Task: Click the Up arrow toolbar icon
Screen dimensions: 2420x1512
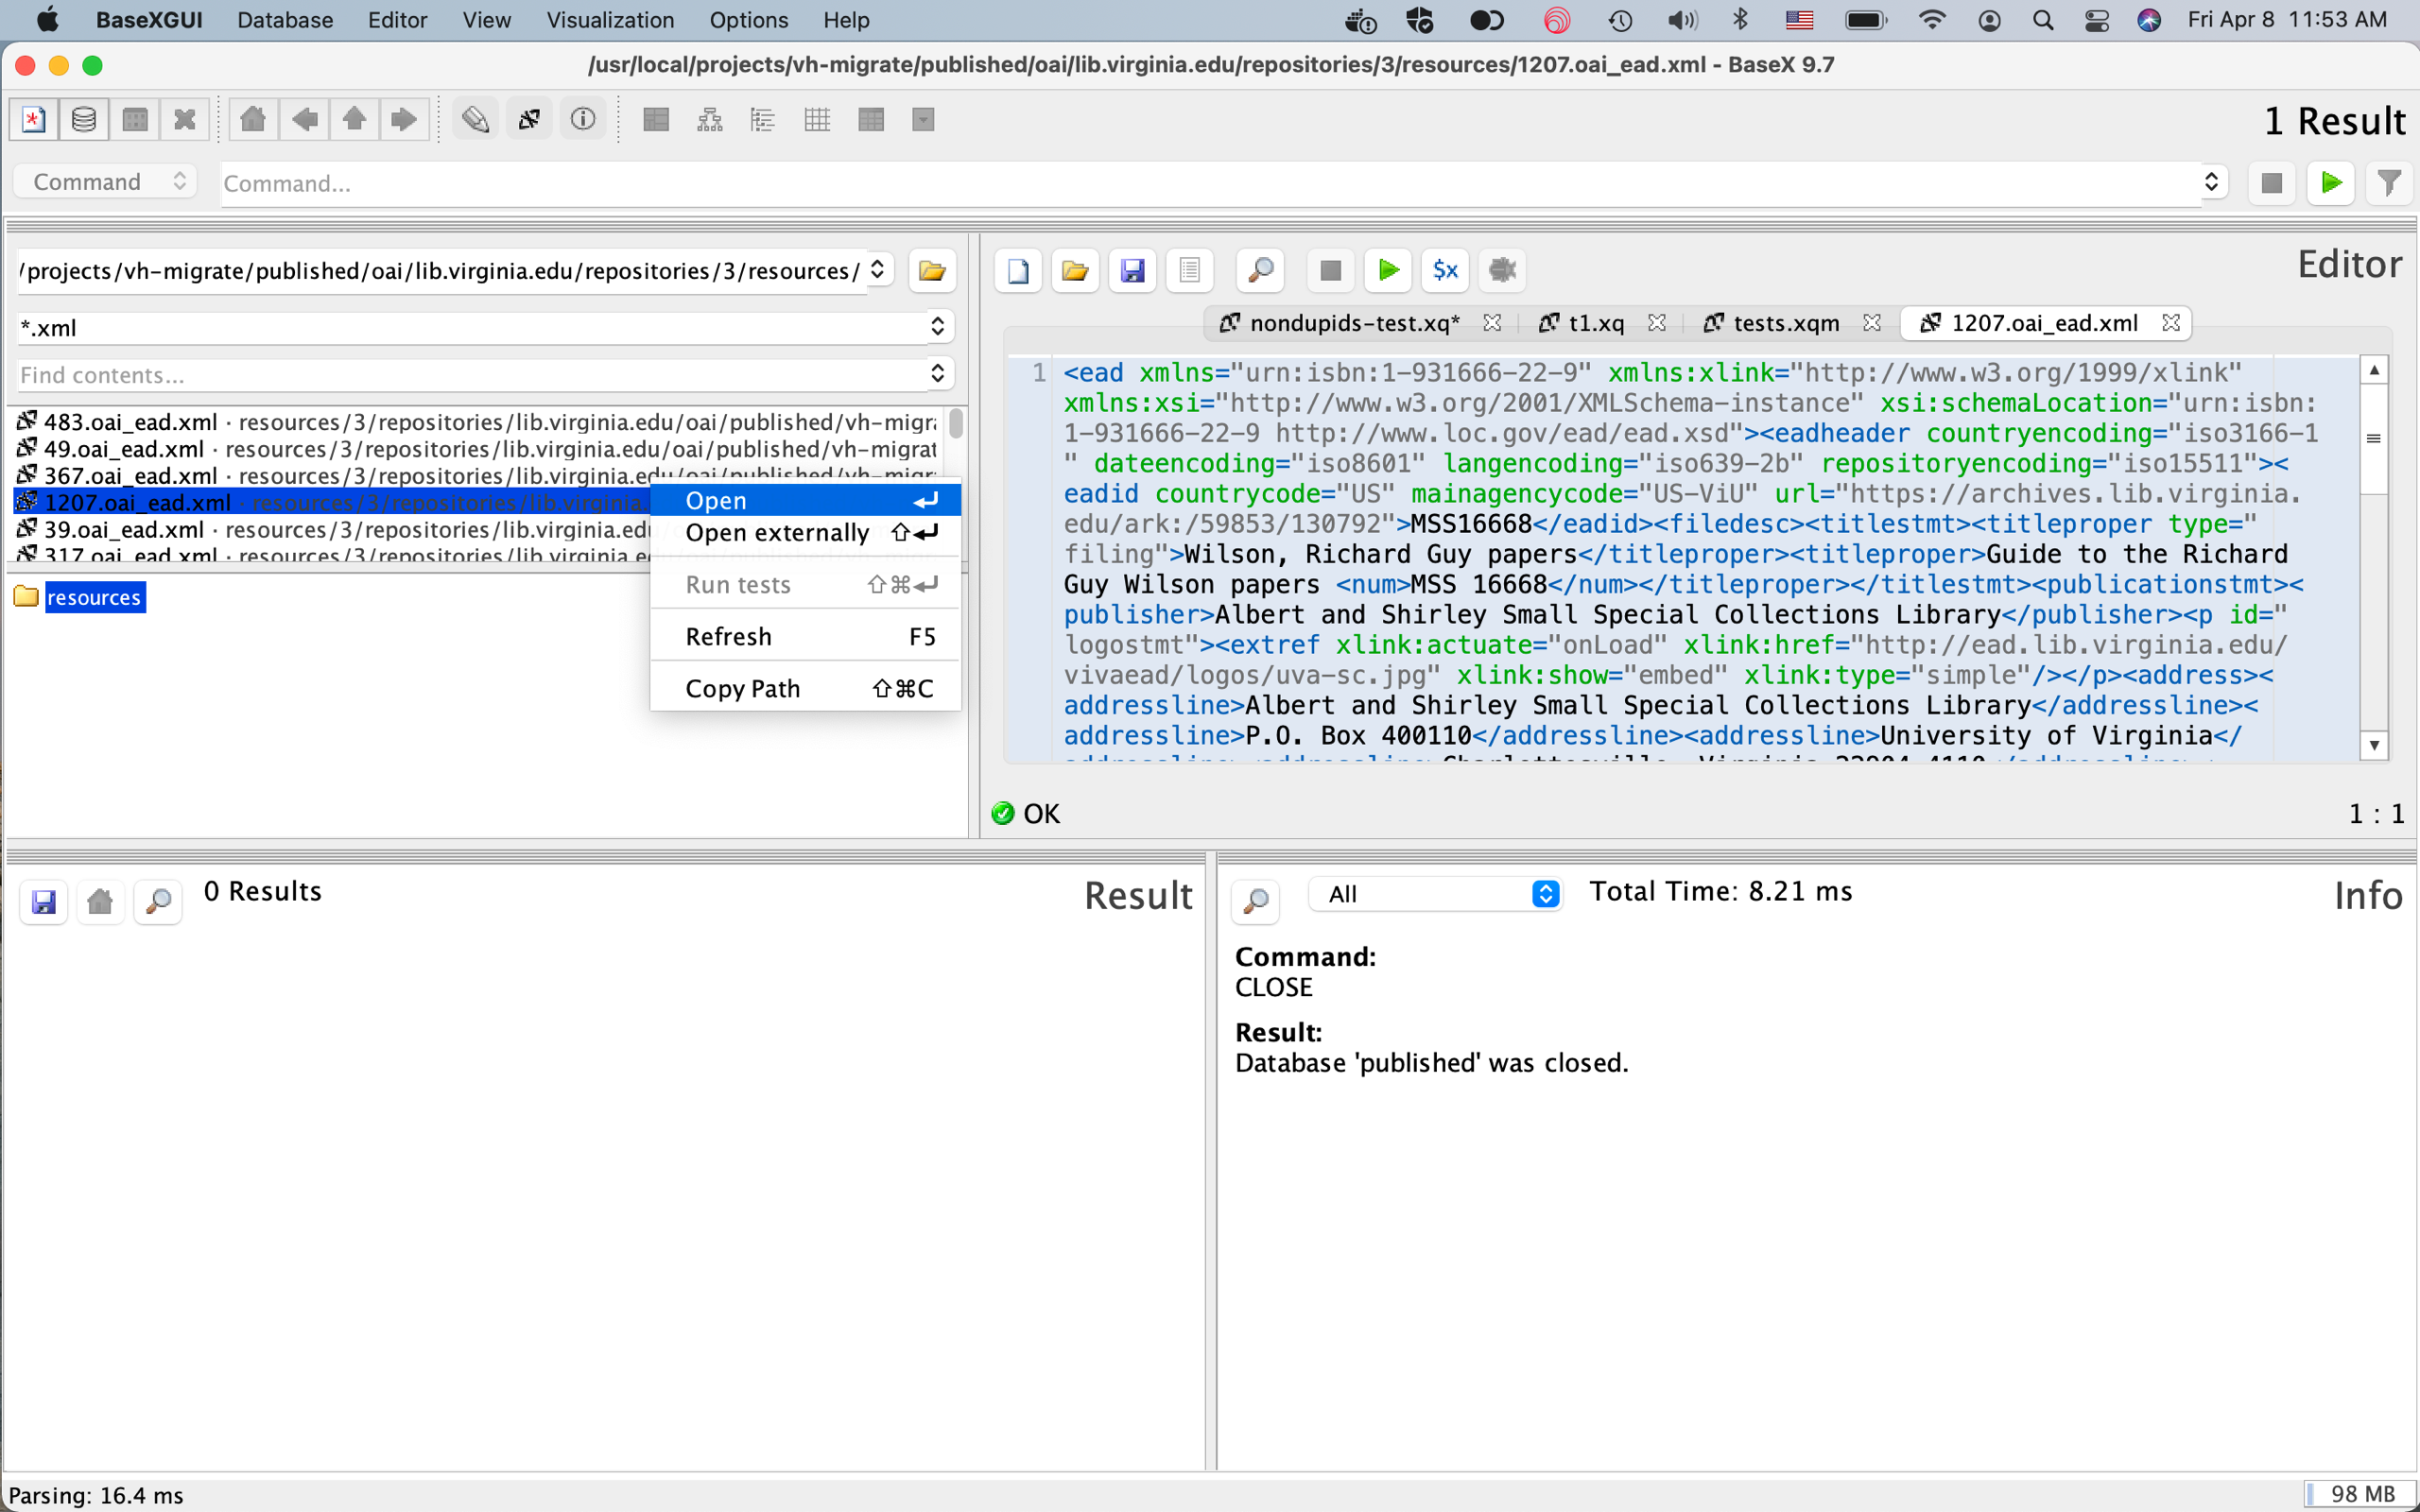Action: [x=354, y=120]
